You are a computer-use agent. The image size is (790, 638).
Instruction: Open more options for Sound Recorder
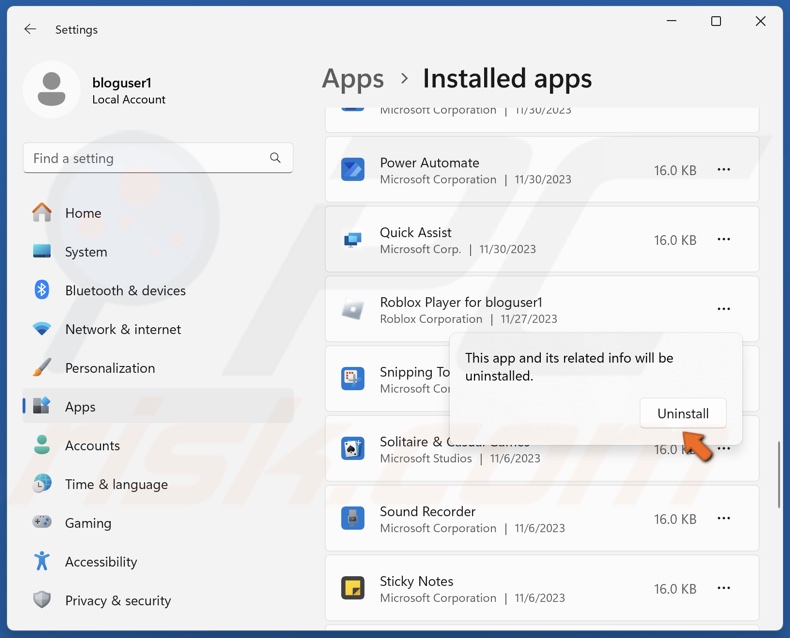(723, 519)
